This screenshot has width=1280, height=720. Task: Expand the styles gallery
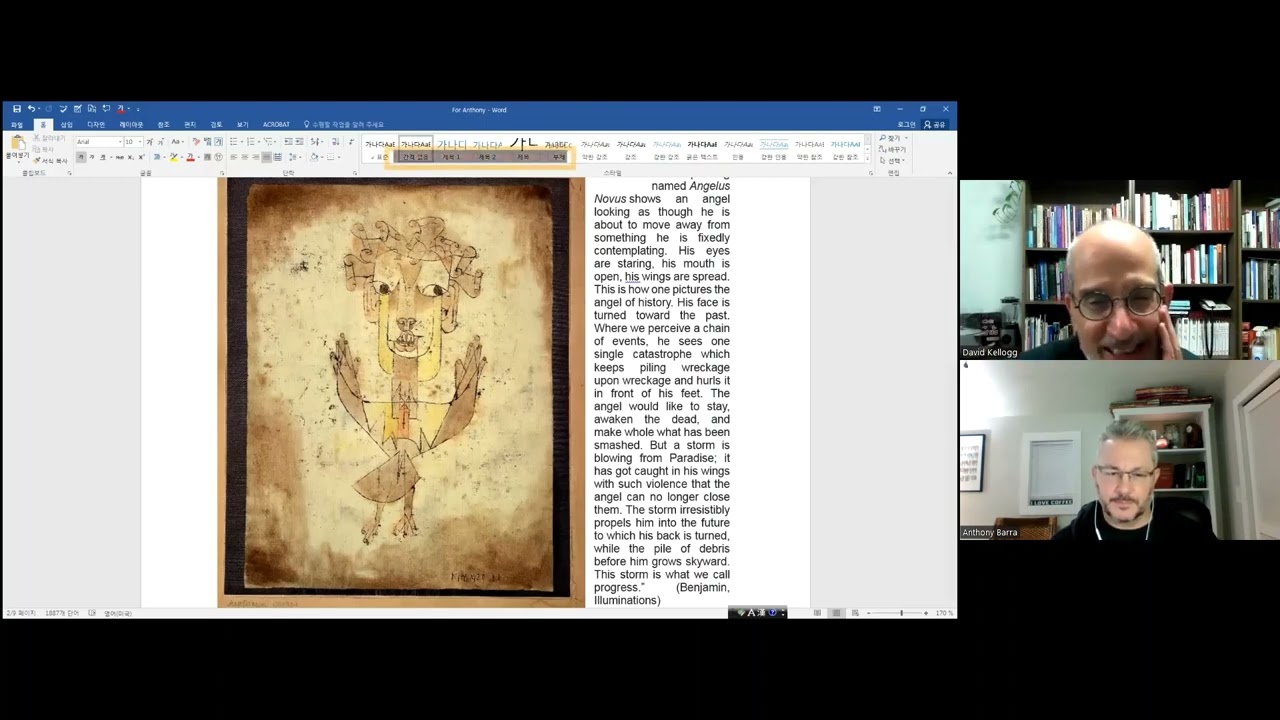point(867,158)
